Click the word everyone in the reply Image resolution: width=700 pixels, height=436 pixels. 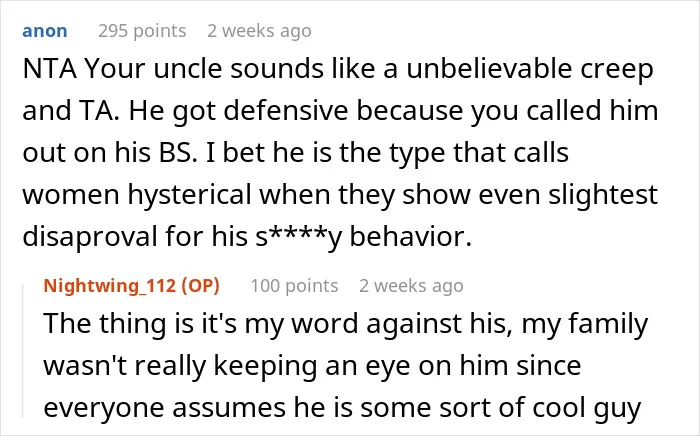click(104, 408)
